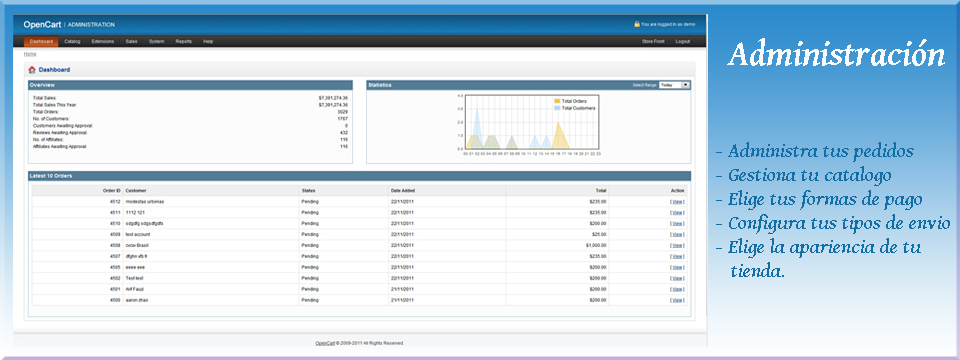Open the Select Range dropdown showing Today

tap(674, 85)
